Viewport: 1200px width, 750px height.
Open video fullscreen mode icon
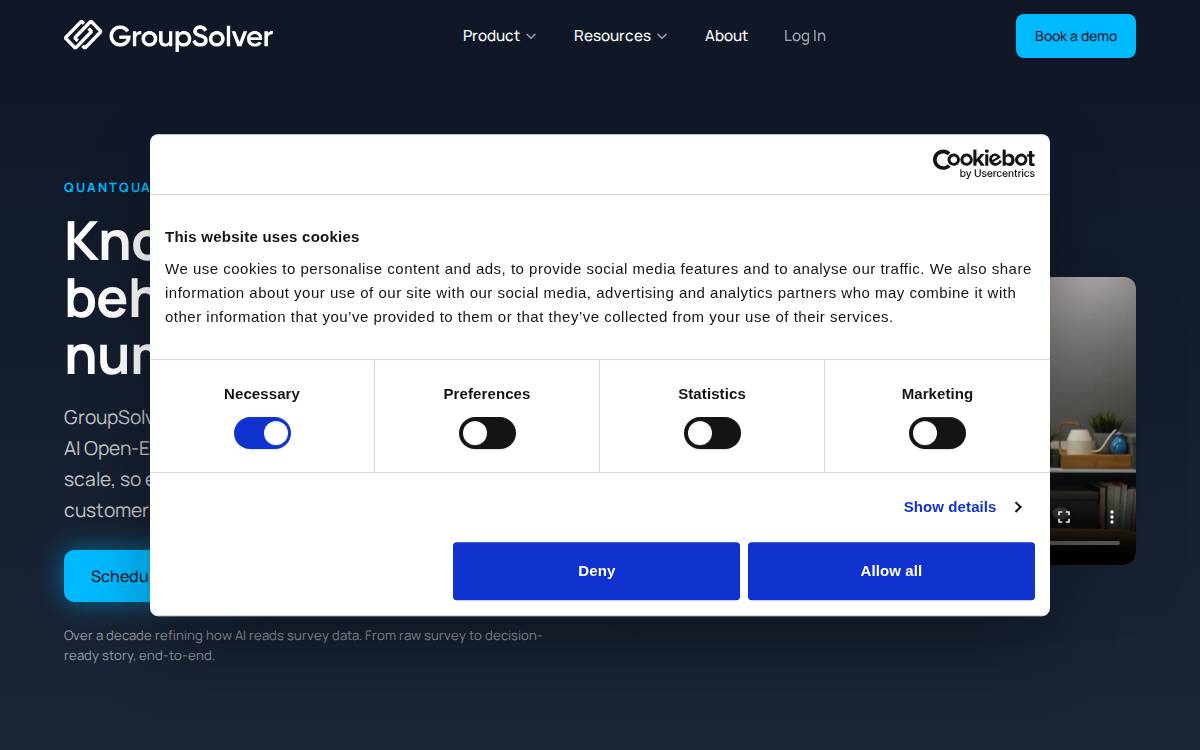click(x=1064, y=517)
